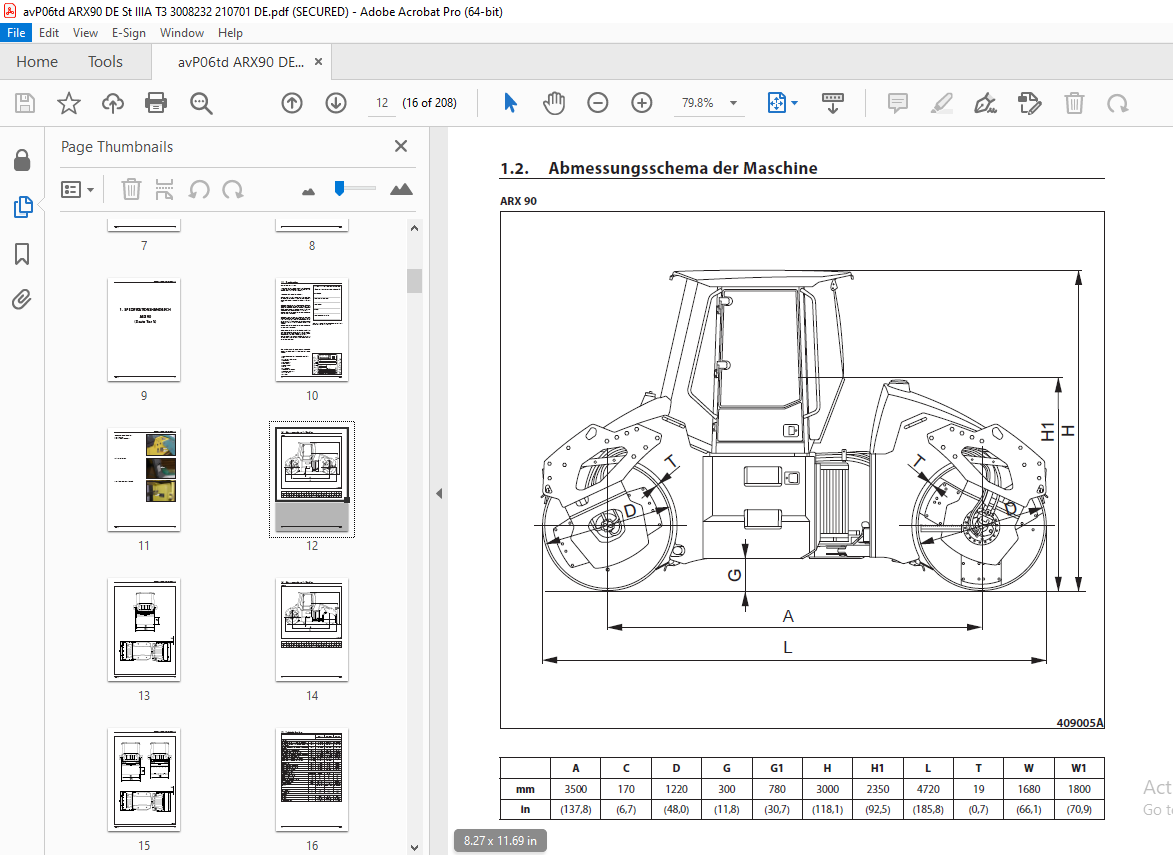Open the Window menu
Image resolution: width=1173 pixels, height=855 pixels.
tap(182, 33)
